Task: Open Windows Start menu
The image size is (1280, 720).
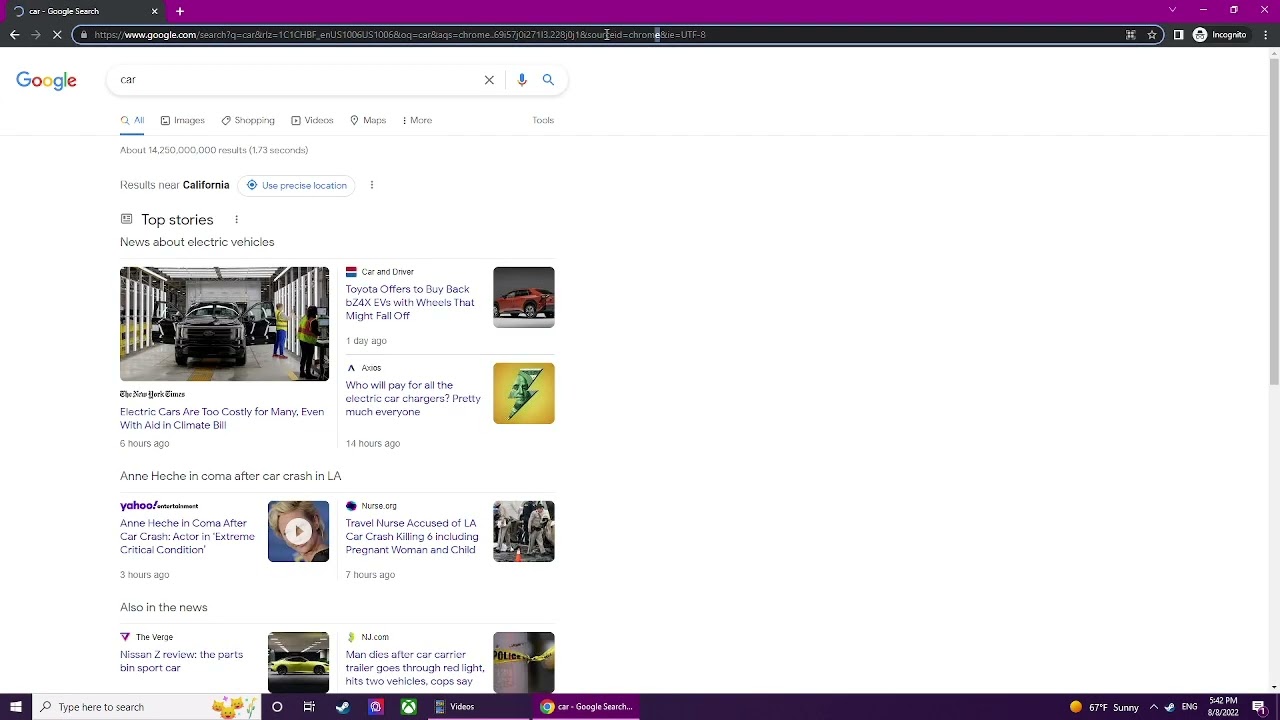Action: click(x=15, y=707)
